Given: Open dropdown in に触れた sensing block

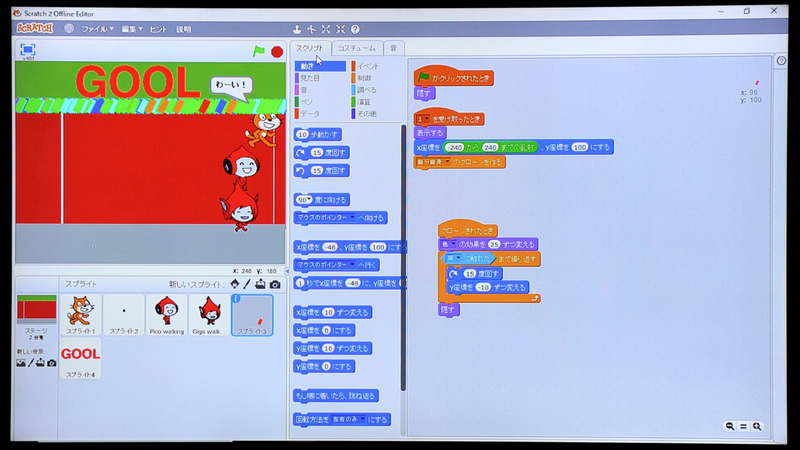Looking at the screenshot, I should (x=458, y=259).
